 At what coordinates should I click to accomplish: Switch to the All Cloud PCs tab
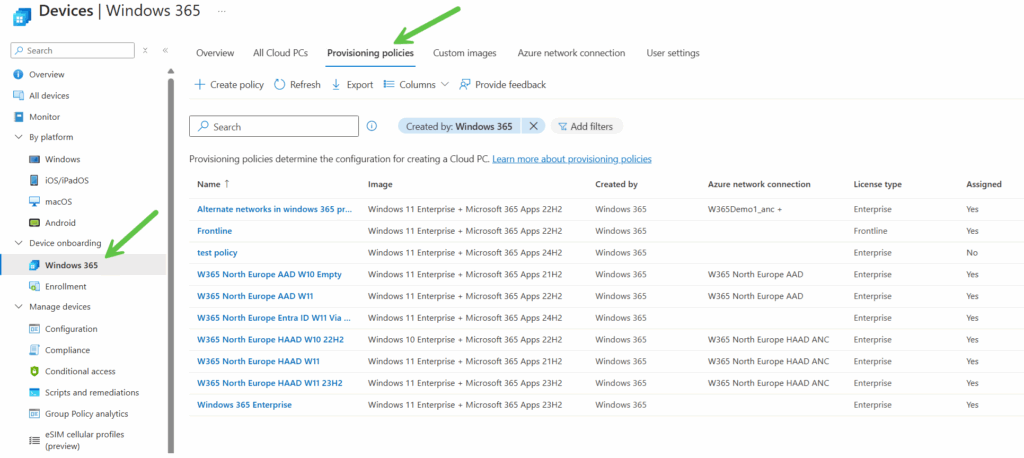[280, 53]
